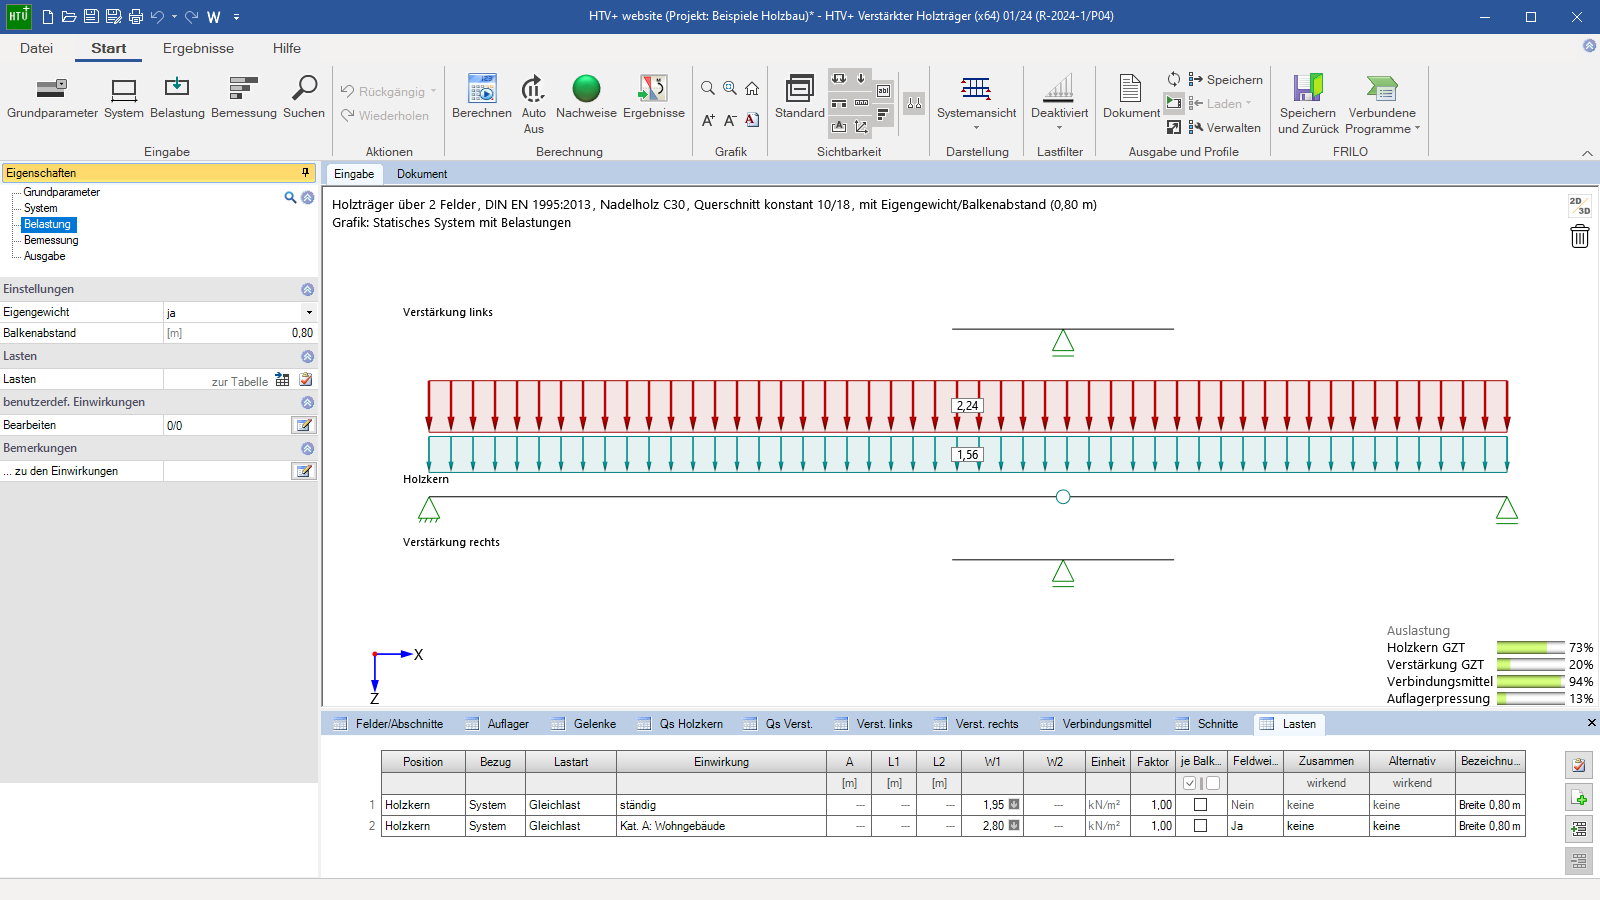Toggle the load arrow visibility icon

861,79
